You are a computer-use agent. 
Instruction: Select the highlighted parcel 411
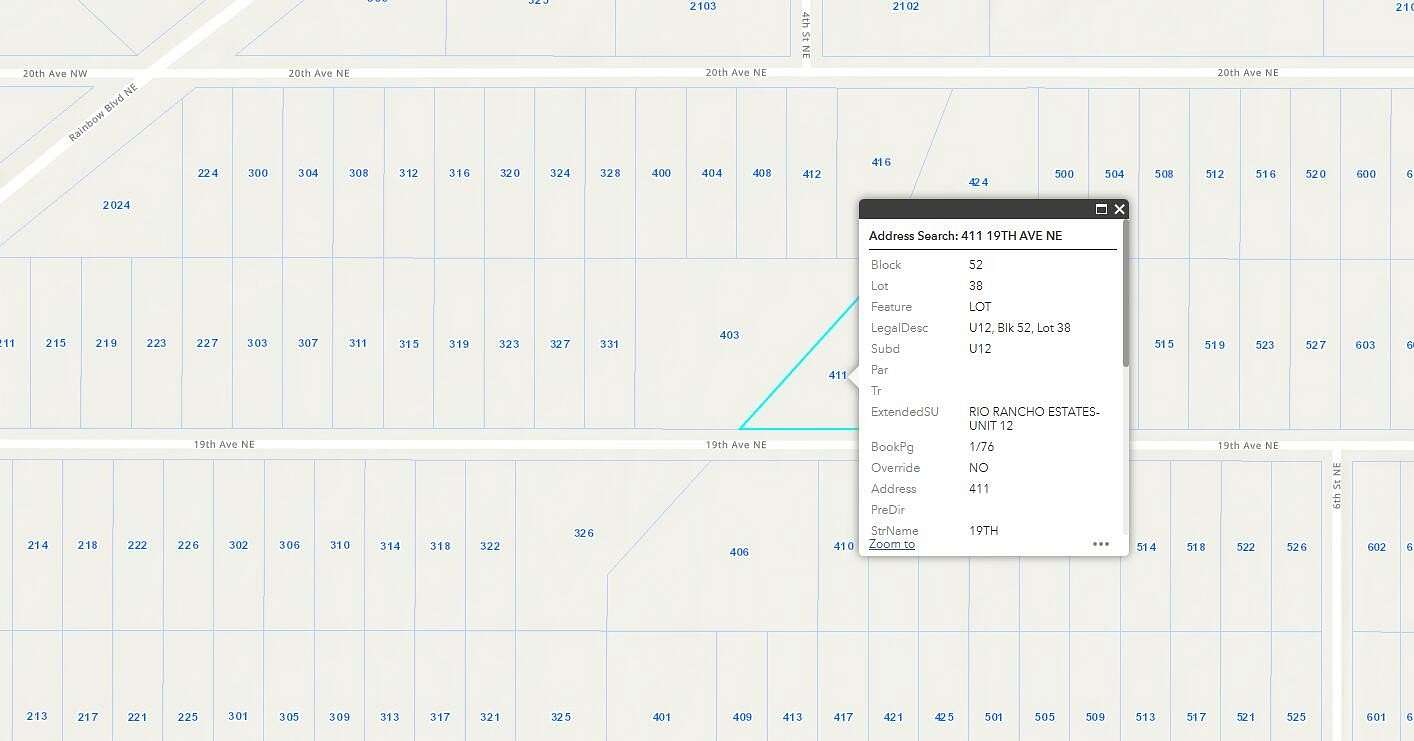click(837, 375)
